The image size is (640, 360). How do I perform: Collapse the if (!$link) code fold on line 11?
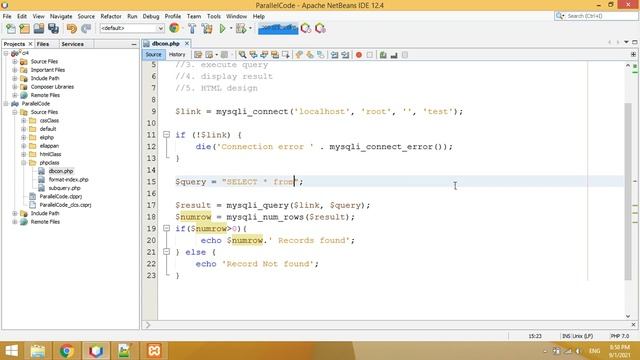coord(166,134)
